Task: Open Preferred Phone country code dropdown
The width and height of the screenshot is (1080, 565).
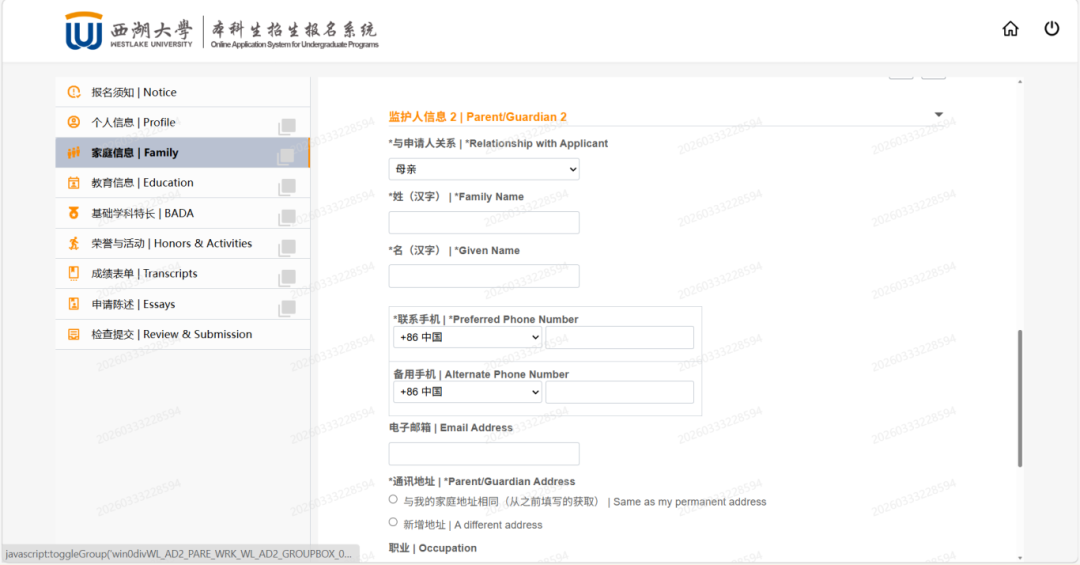Action: point(467,338)
